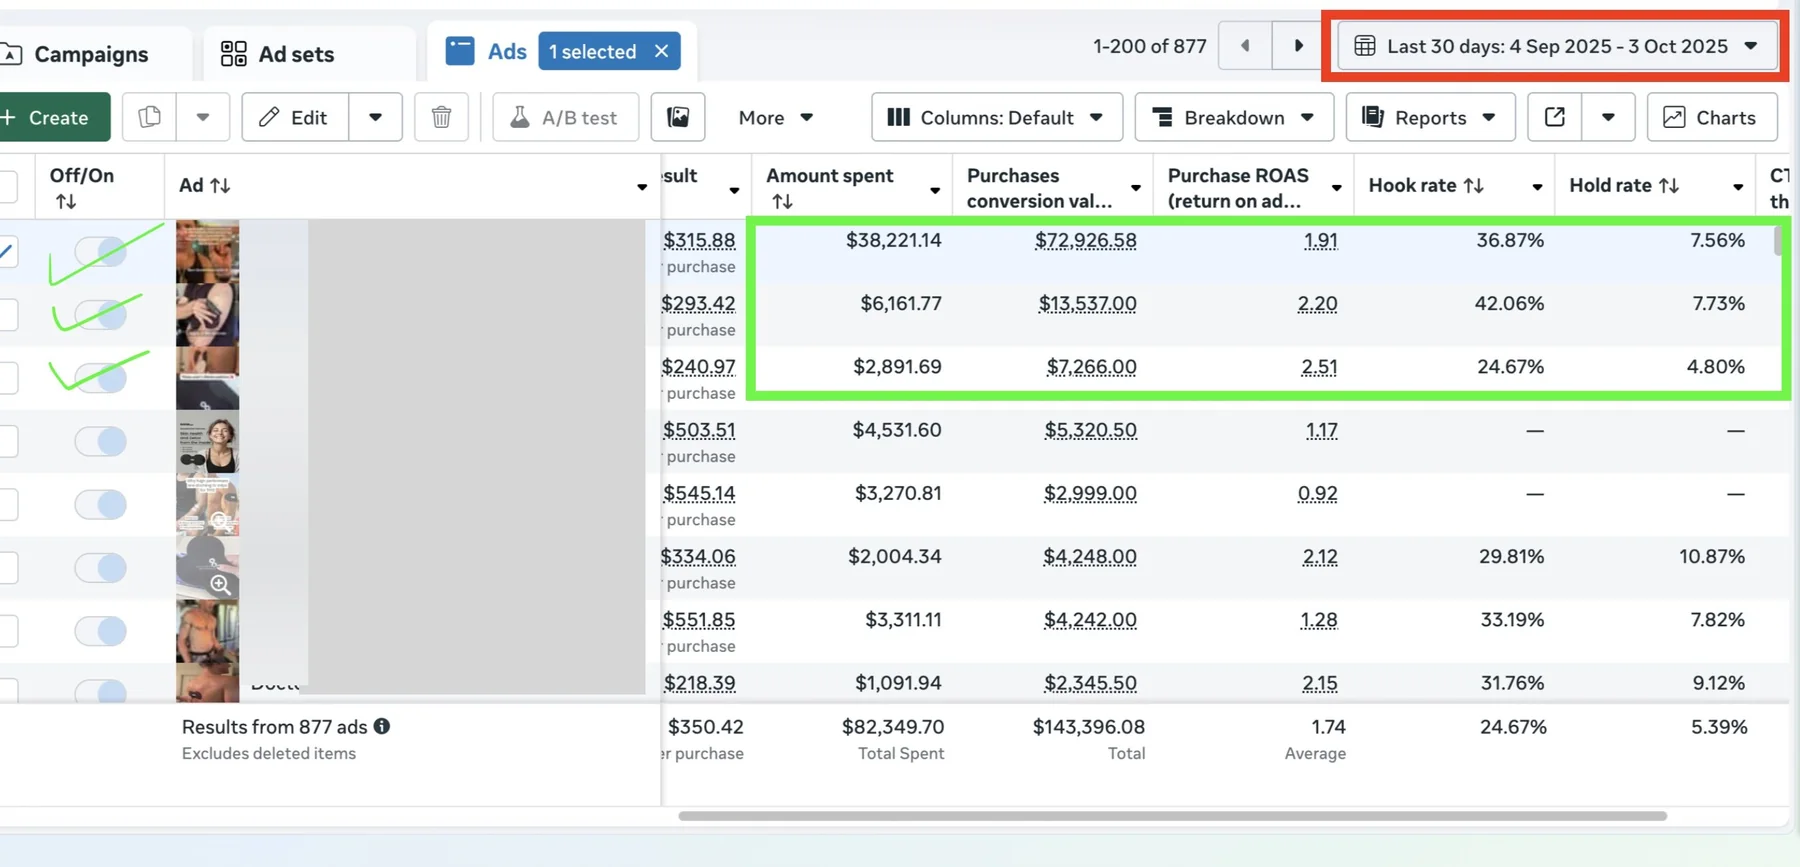Open the Columns: Default dropdown

coord(997,117)
